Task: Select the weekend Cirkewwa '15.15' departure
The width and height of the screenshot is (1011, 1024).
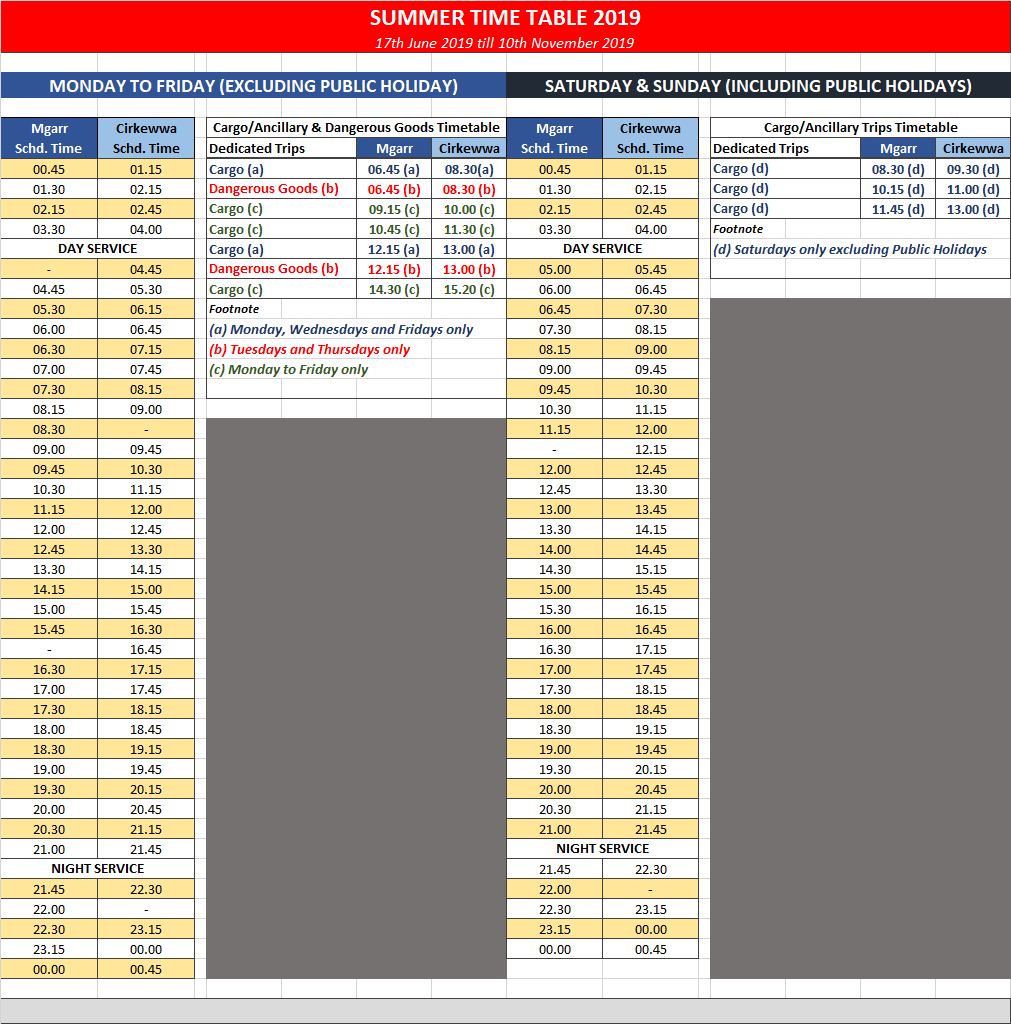Action: [x=650, y=570]
